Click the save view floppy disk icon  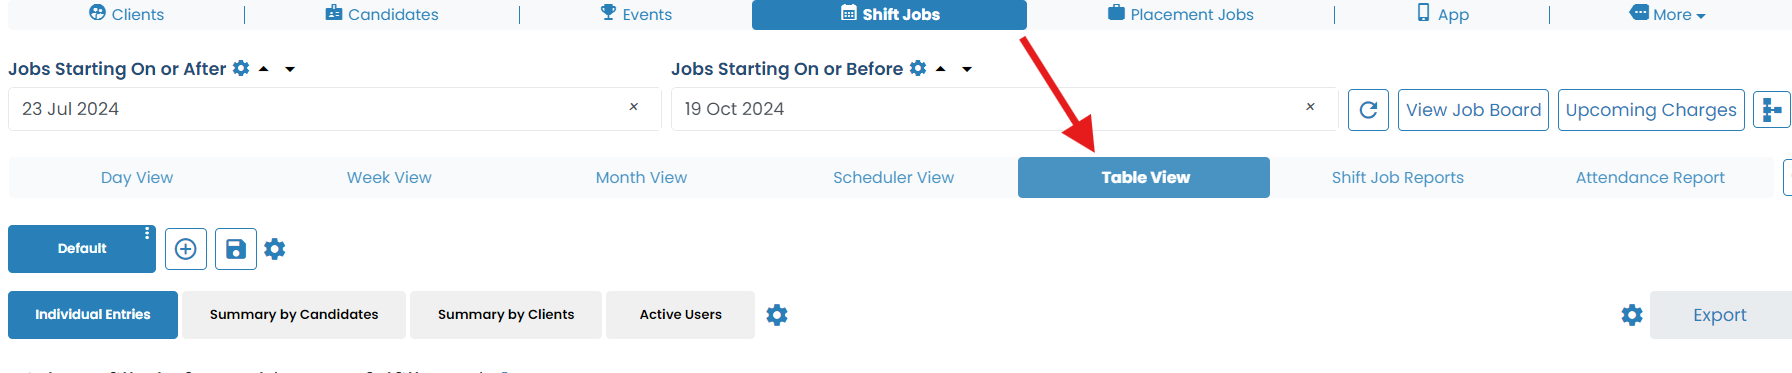[x=236, y=249]
